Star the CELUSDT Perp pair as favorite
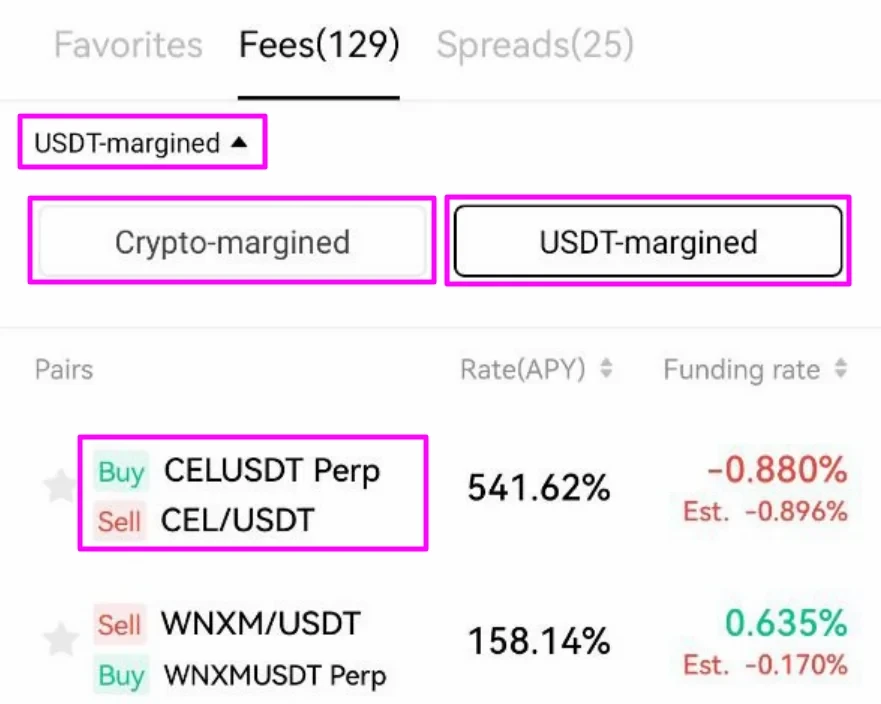The height and width of the screenshot is (704, 881). tap(58, 488)
